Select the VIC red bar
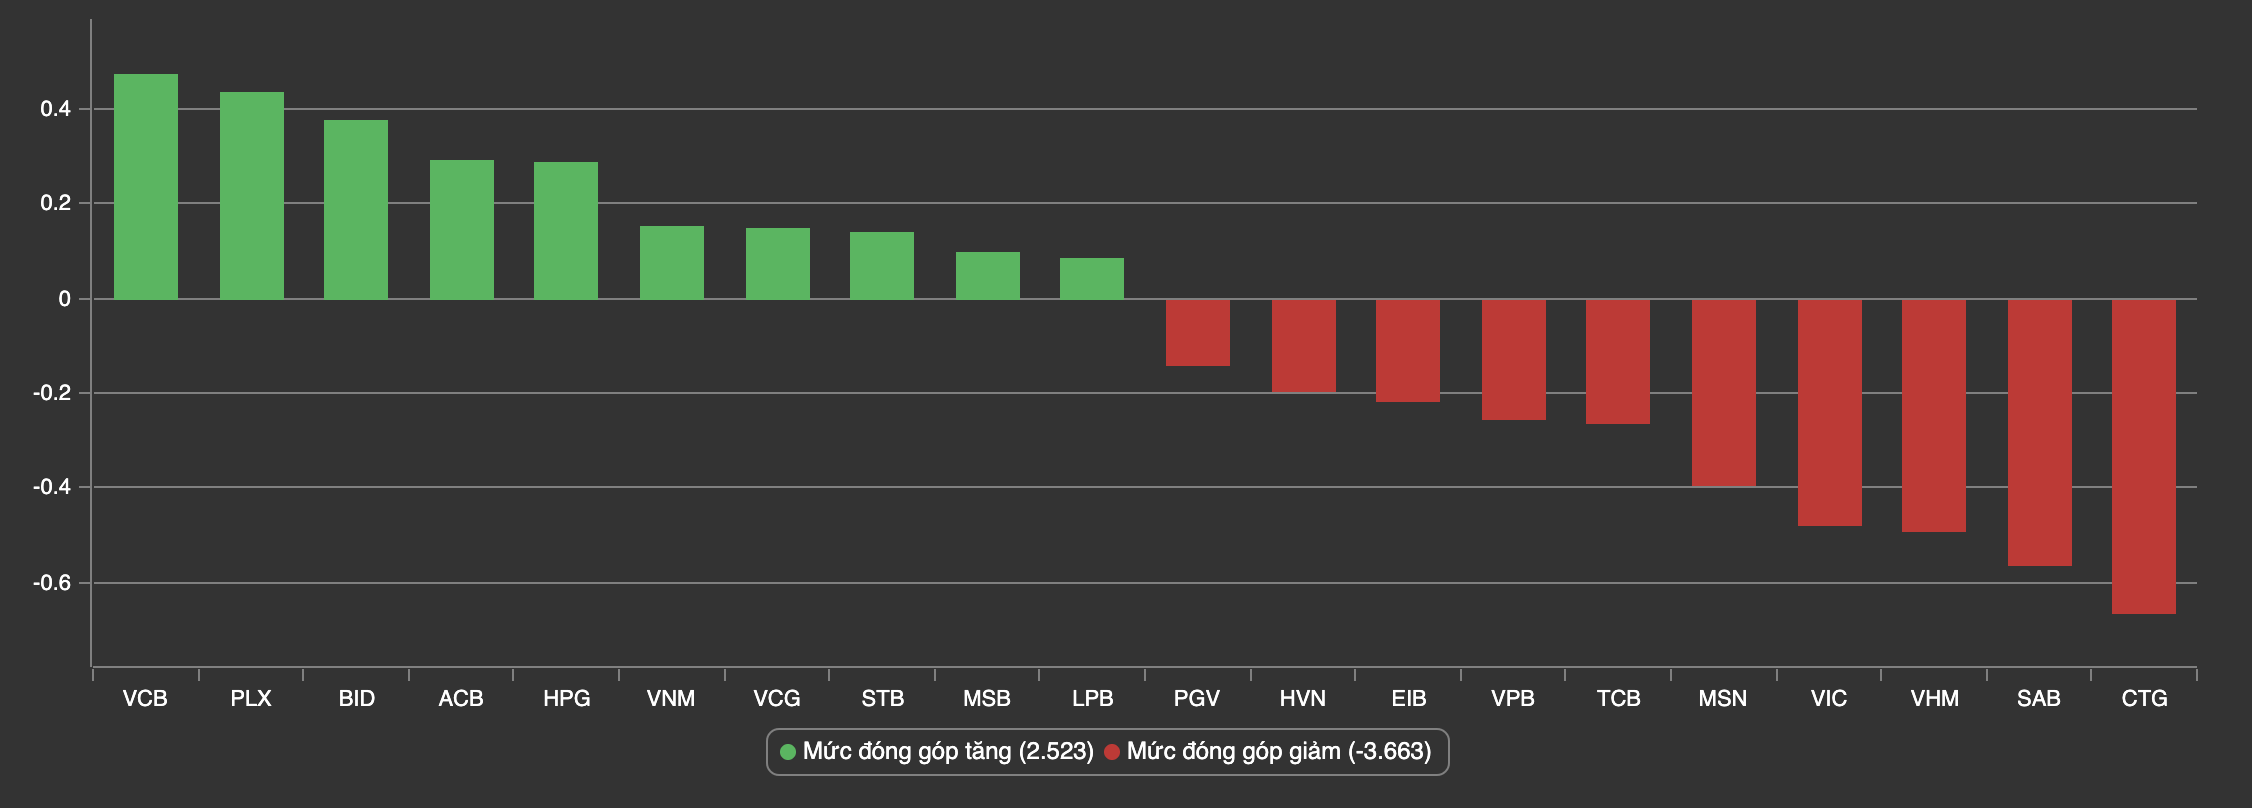This screenshot has height=808, width=2252. [x=1830, y=413]
